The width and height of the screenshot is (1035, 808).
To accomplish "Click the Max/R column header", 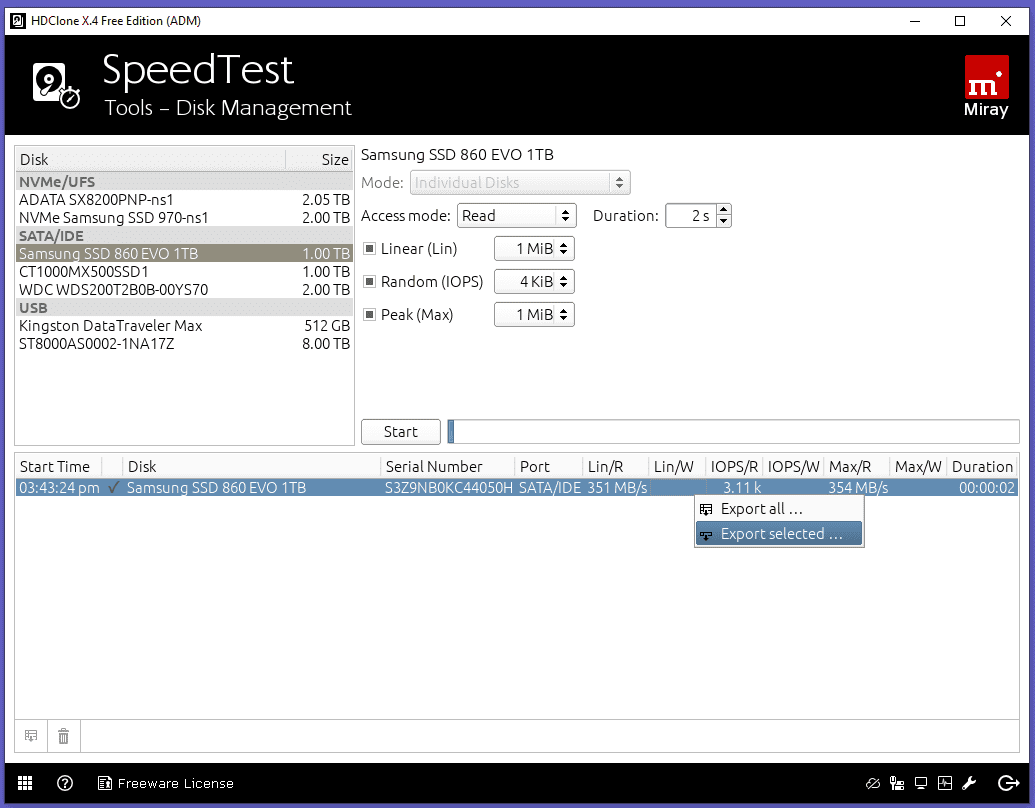I will (856, 467).
